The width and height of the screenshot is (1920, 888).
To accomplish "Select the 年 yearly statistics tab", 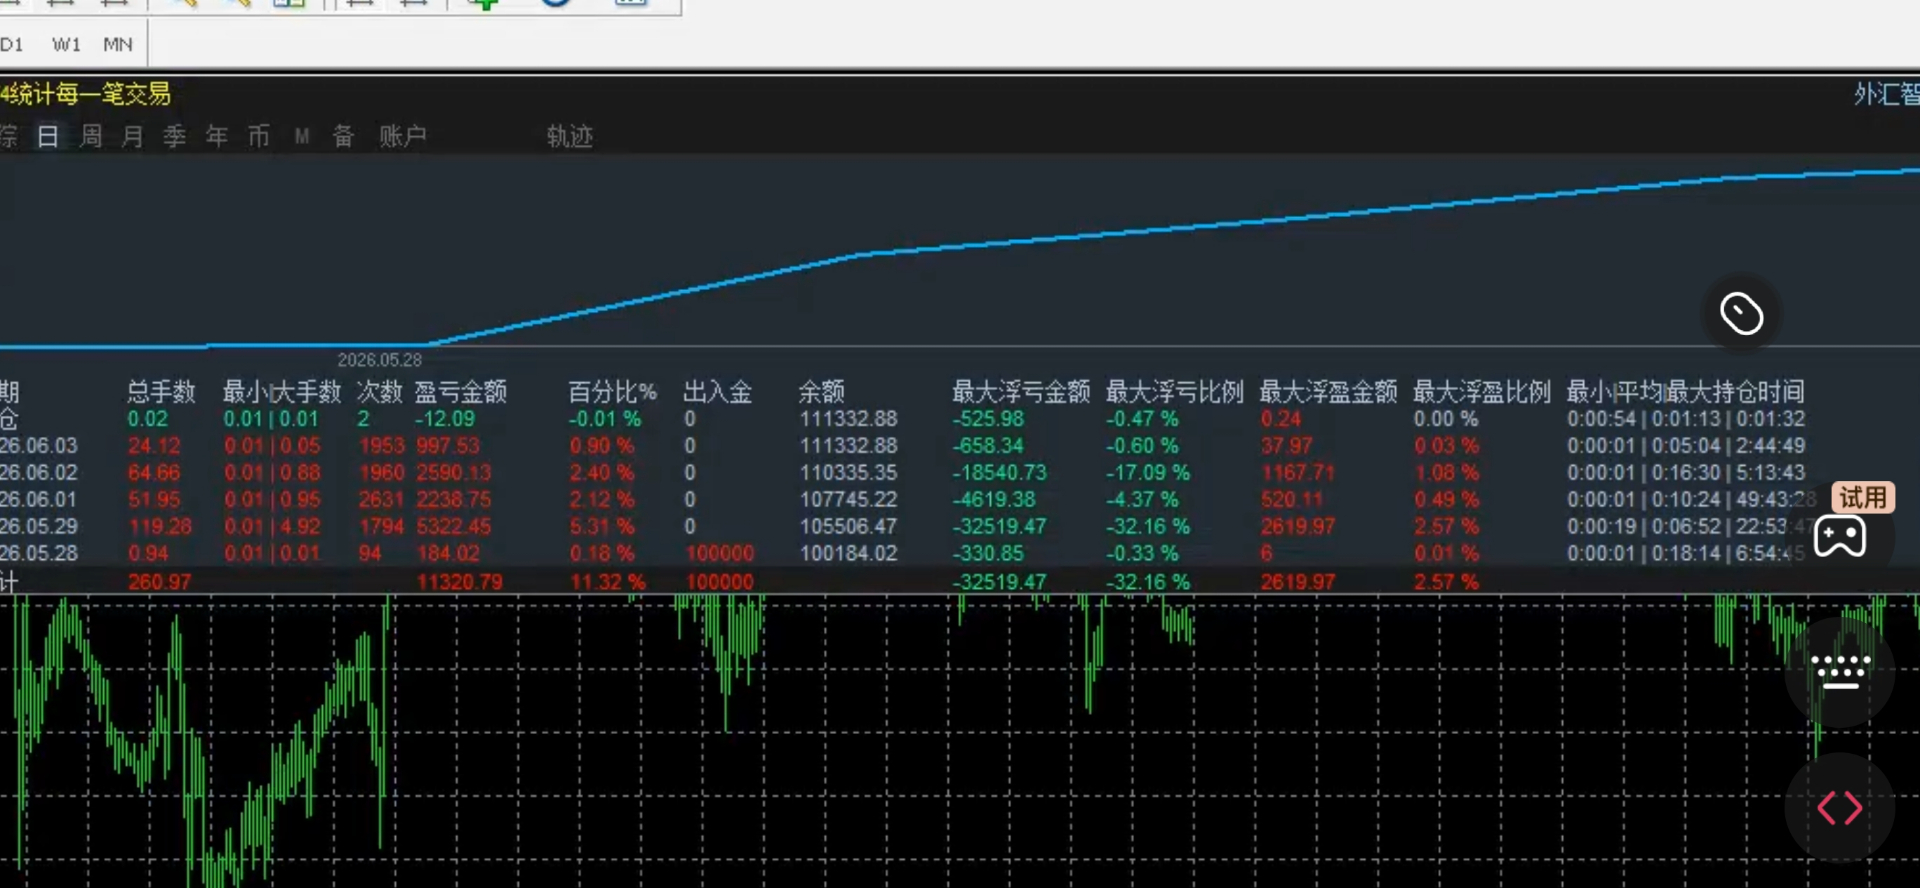I will 217,136.
